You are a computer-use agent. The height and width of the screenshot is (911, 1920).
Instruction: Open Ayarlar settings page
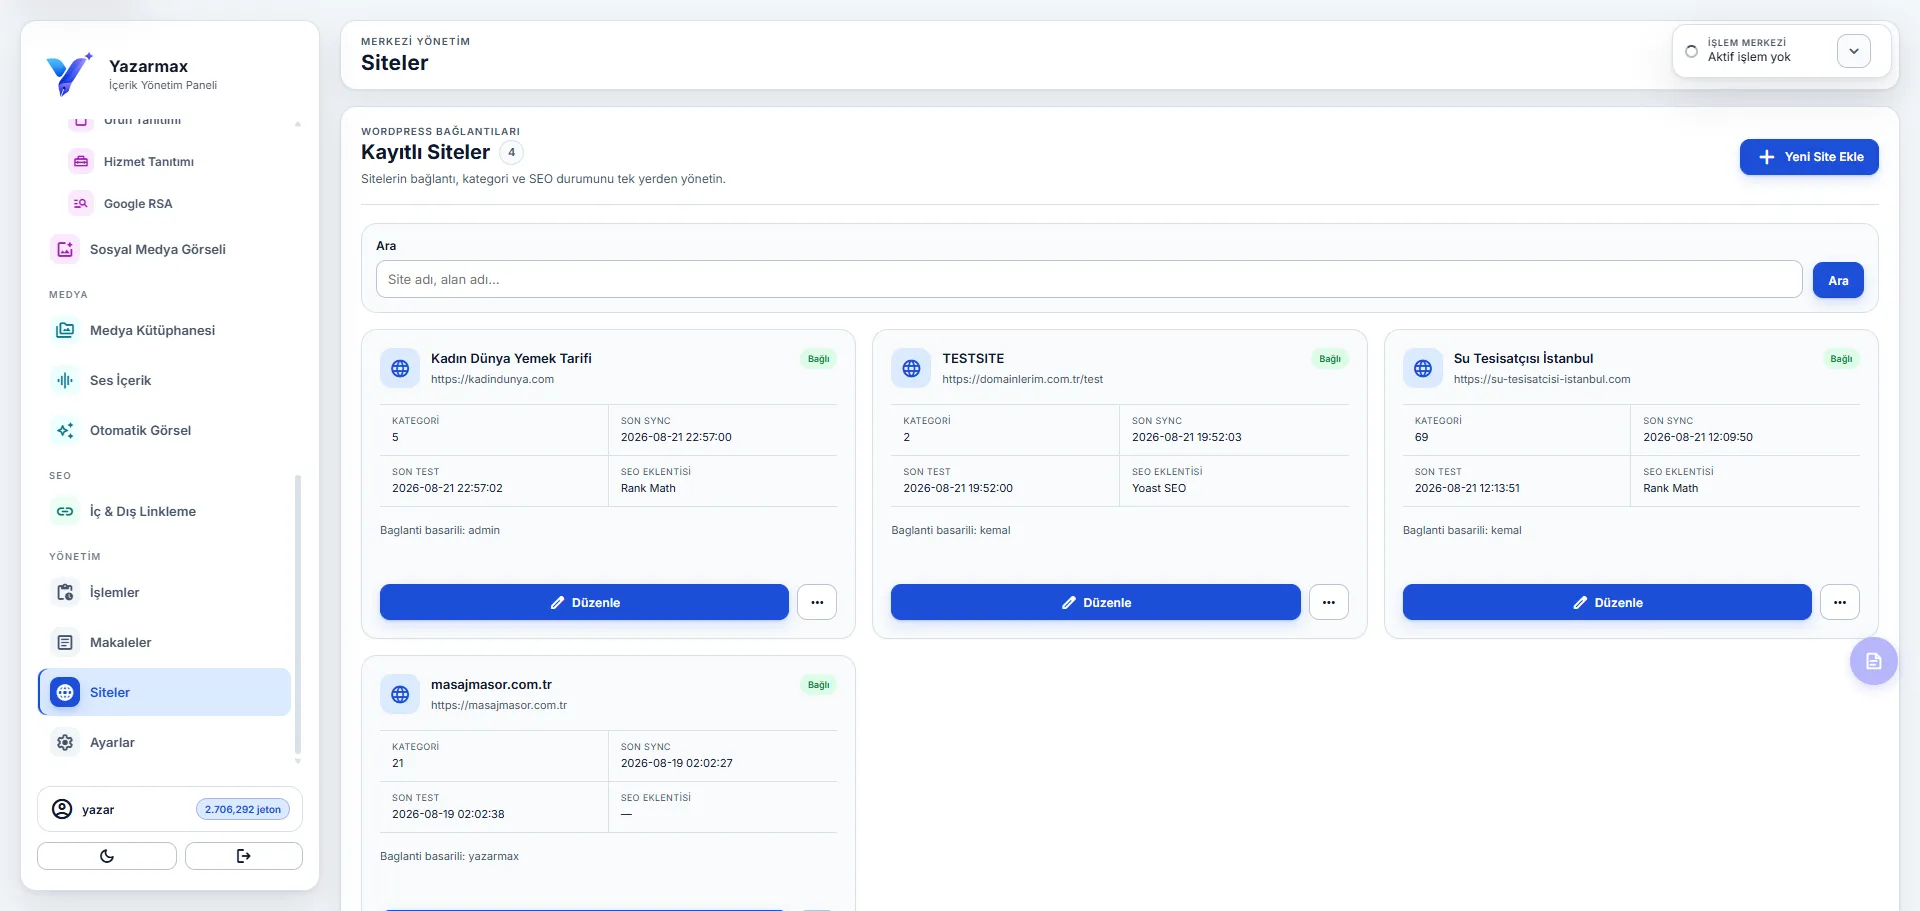click(164, 742)
